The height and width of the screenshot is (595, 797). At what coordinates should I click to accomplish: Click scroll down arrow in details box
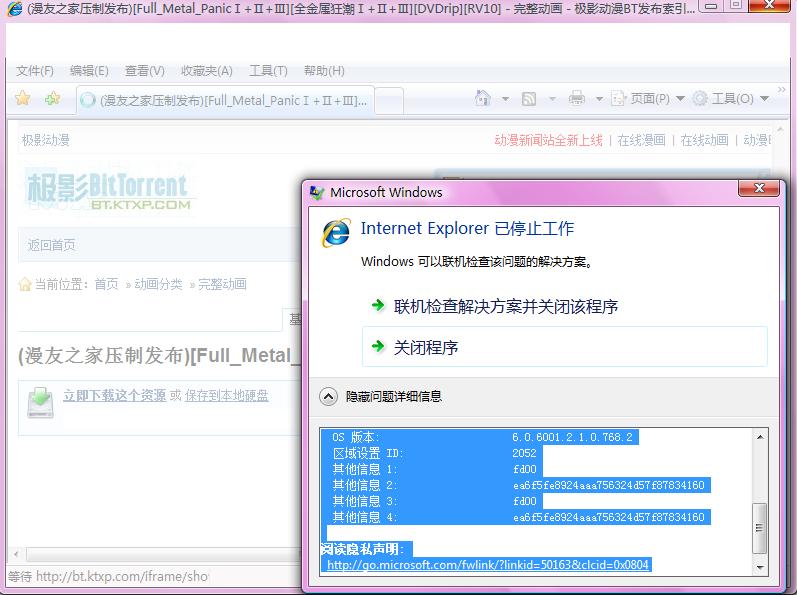click(x=760, y=567)
